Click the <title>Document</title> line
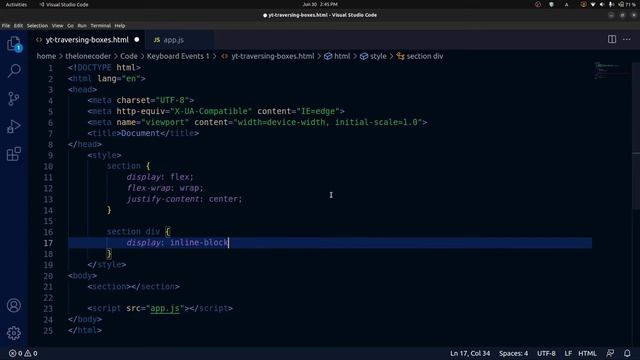Screen dimensions: 640x360 pos(143,133)
